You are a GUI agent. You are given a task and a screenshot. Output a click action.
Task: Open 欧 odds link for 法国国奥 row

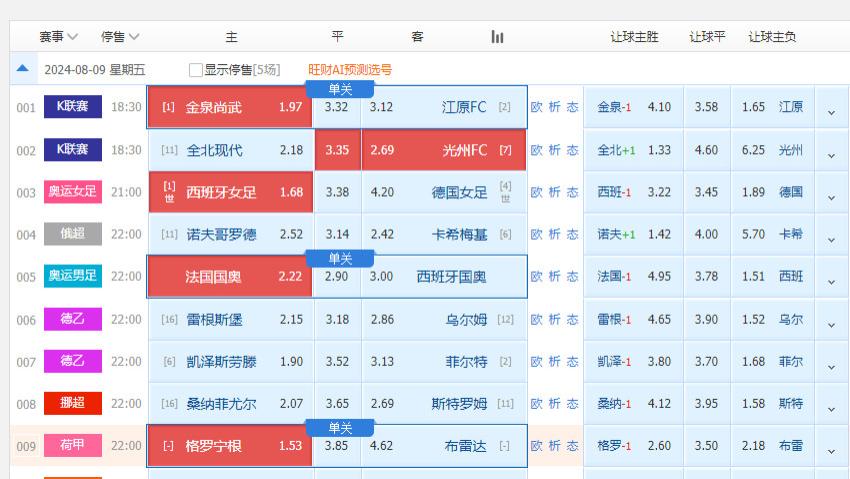click(x=537, y=277)
